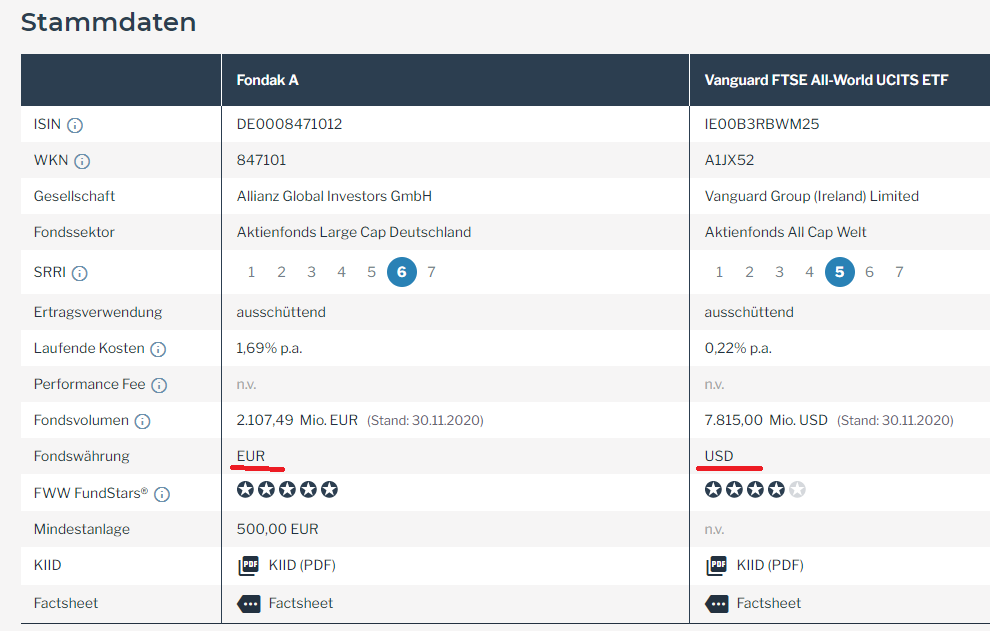Click Vanguard's four-star FundStars rating

coord(755,490)
